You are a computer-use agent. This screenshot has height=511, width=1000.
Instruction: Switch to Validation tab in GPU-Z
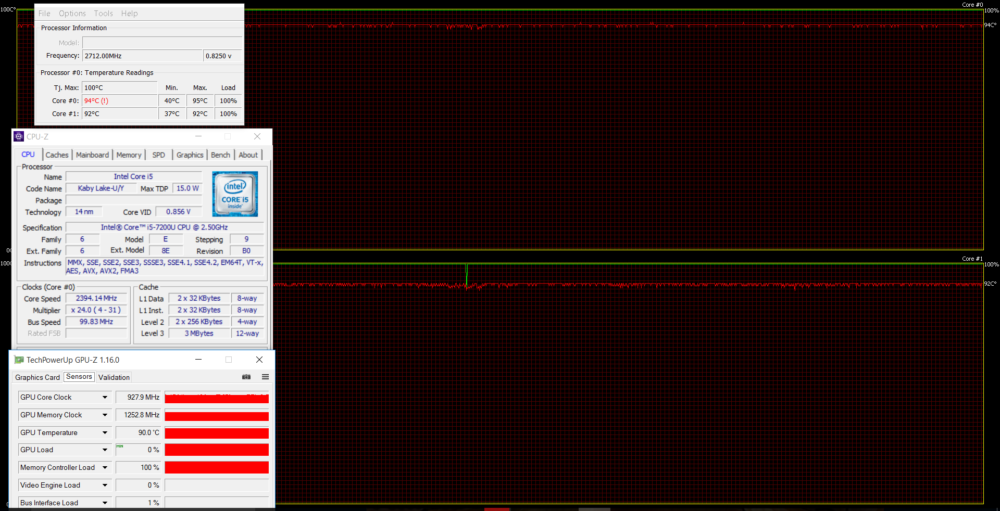point(114,377)
